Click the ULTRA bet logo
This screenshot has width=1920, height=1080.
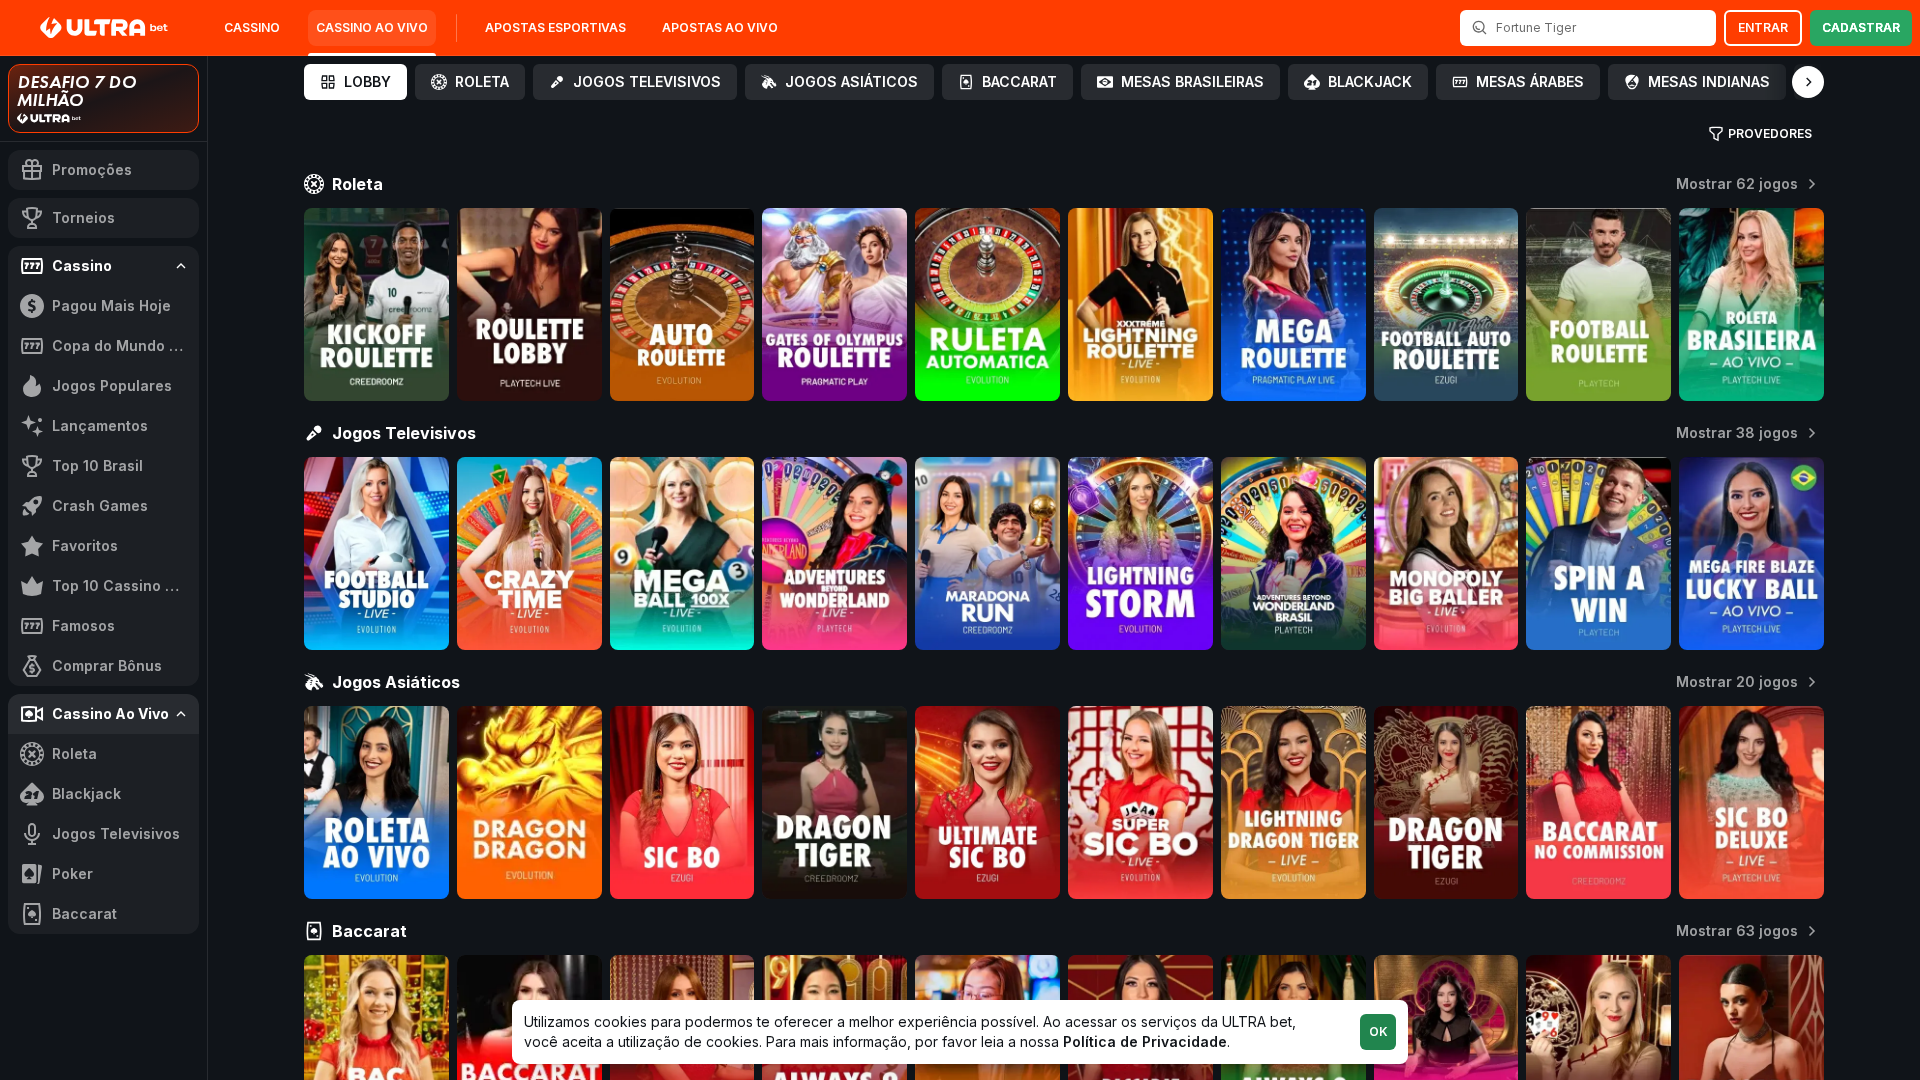[x=104, y=28]
